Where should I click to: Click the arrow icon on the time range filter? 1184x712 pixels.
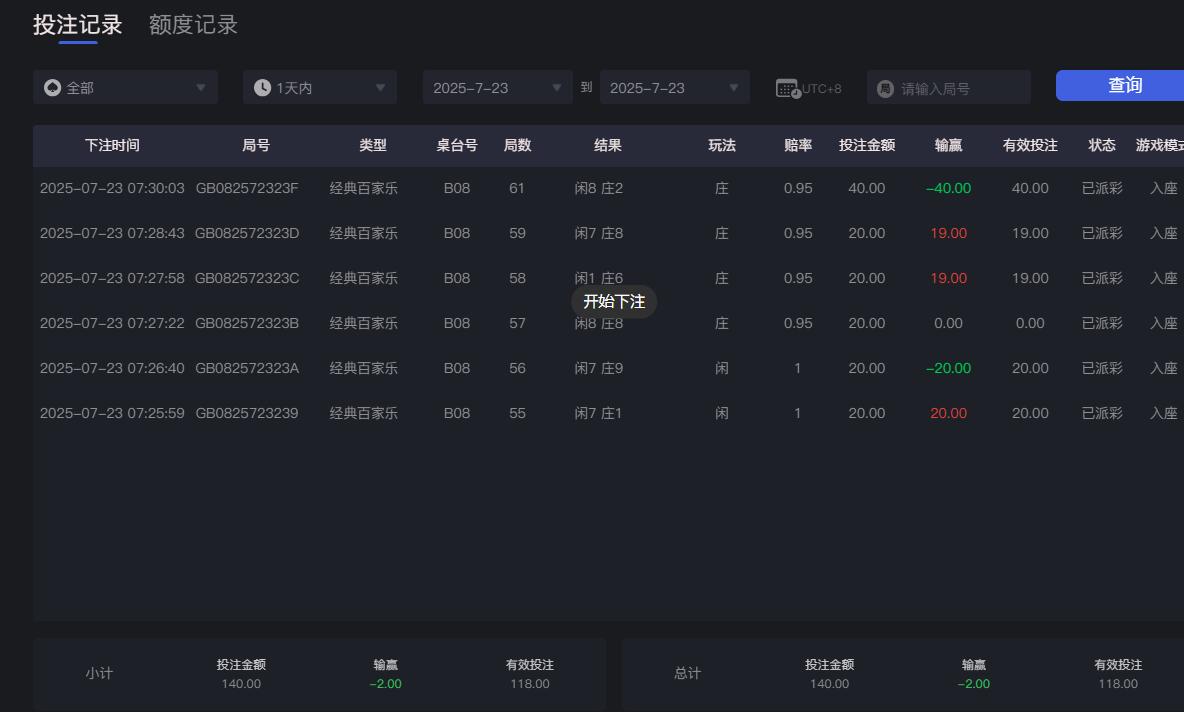pyautogui.click(x=381, y=87)
